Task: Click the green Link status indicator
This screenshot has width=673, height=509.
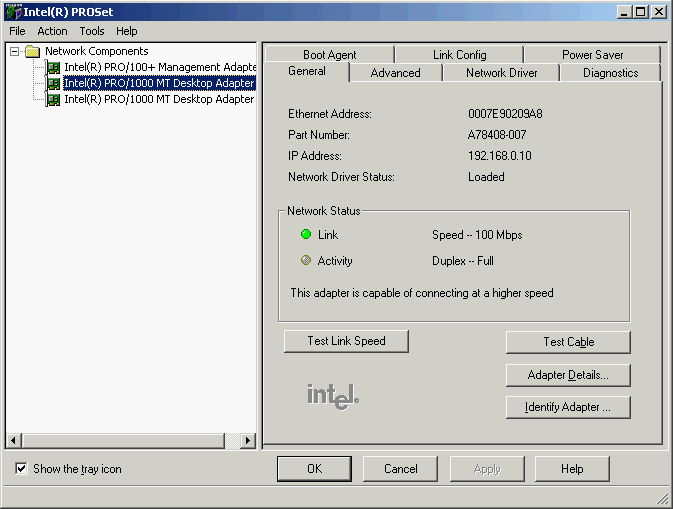Action: [306, 234]
